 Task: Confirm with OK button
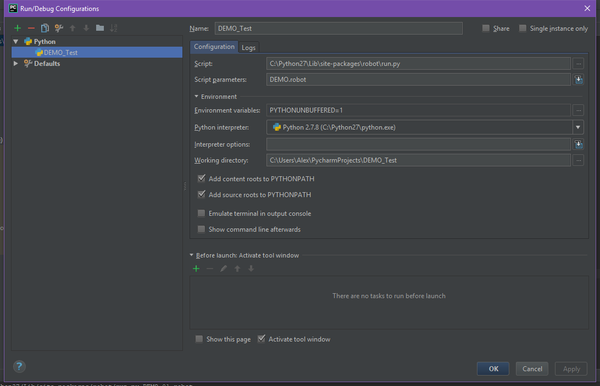click(x=493, y=369)
